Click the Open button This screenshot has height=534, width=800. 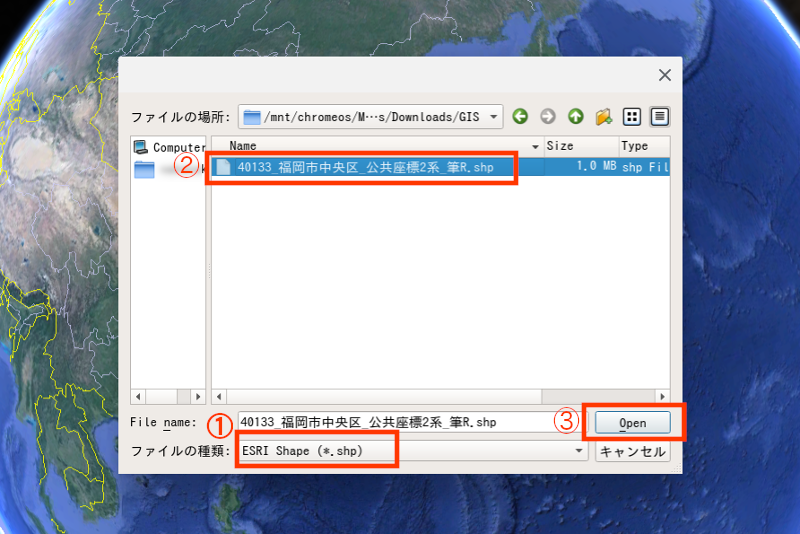pos(633,423)
